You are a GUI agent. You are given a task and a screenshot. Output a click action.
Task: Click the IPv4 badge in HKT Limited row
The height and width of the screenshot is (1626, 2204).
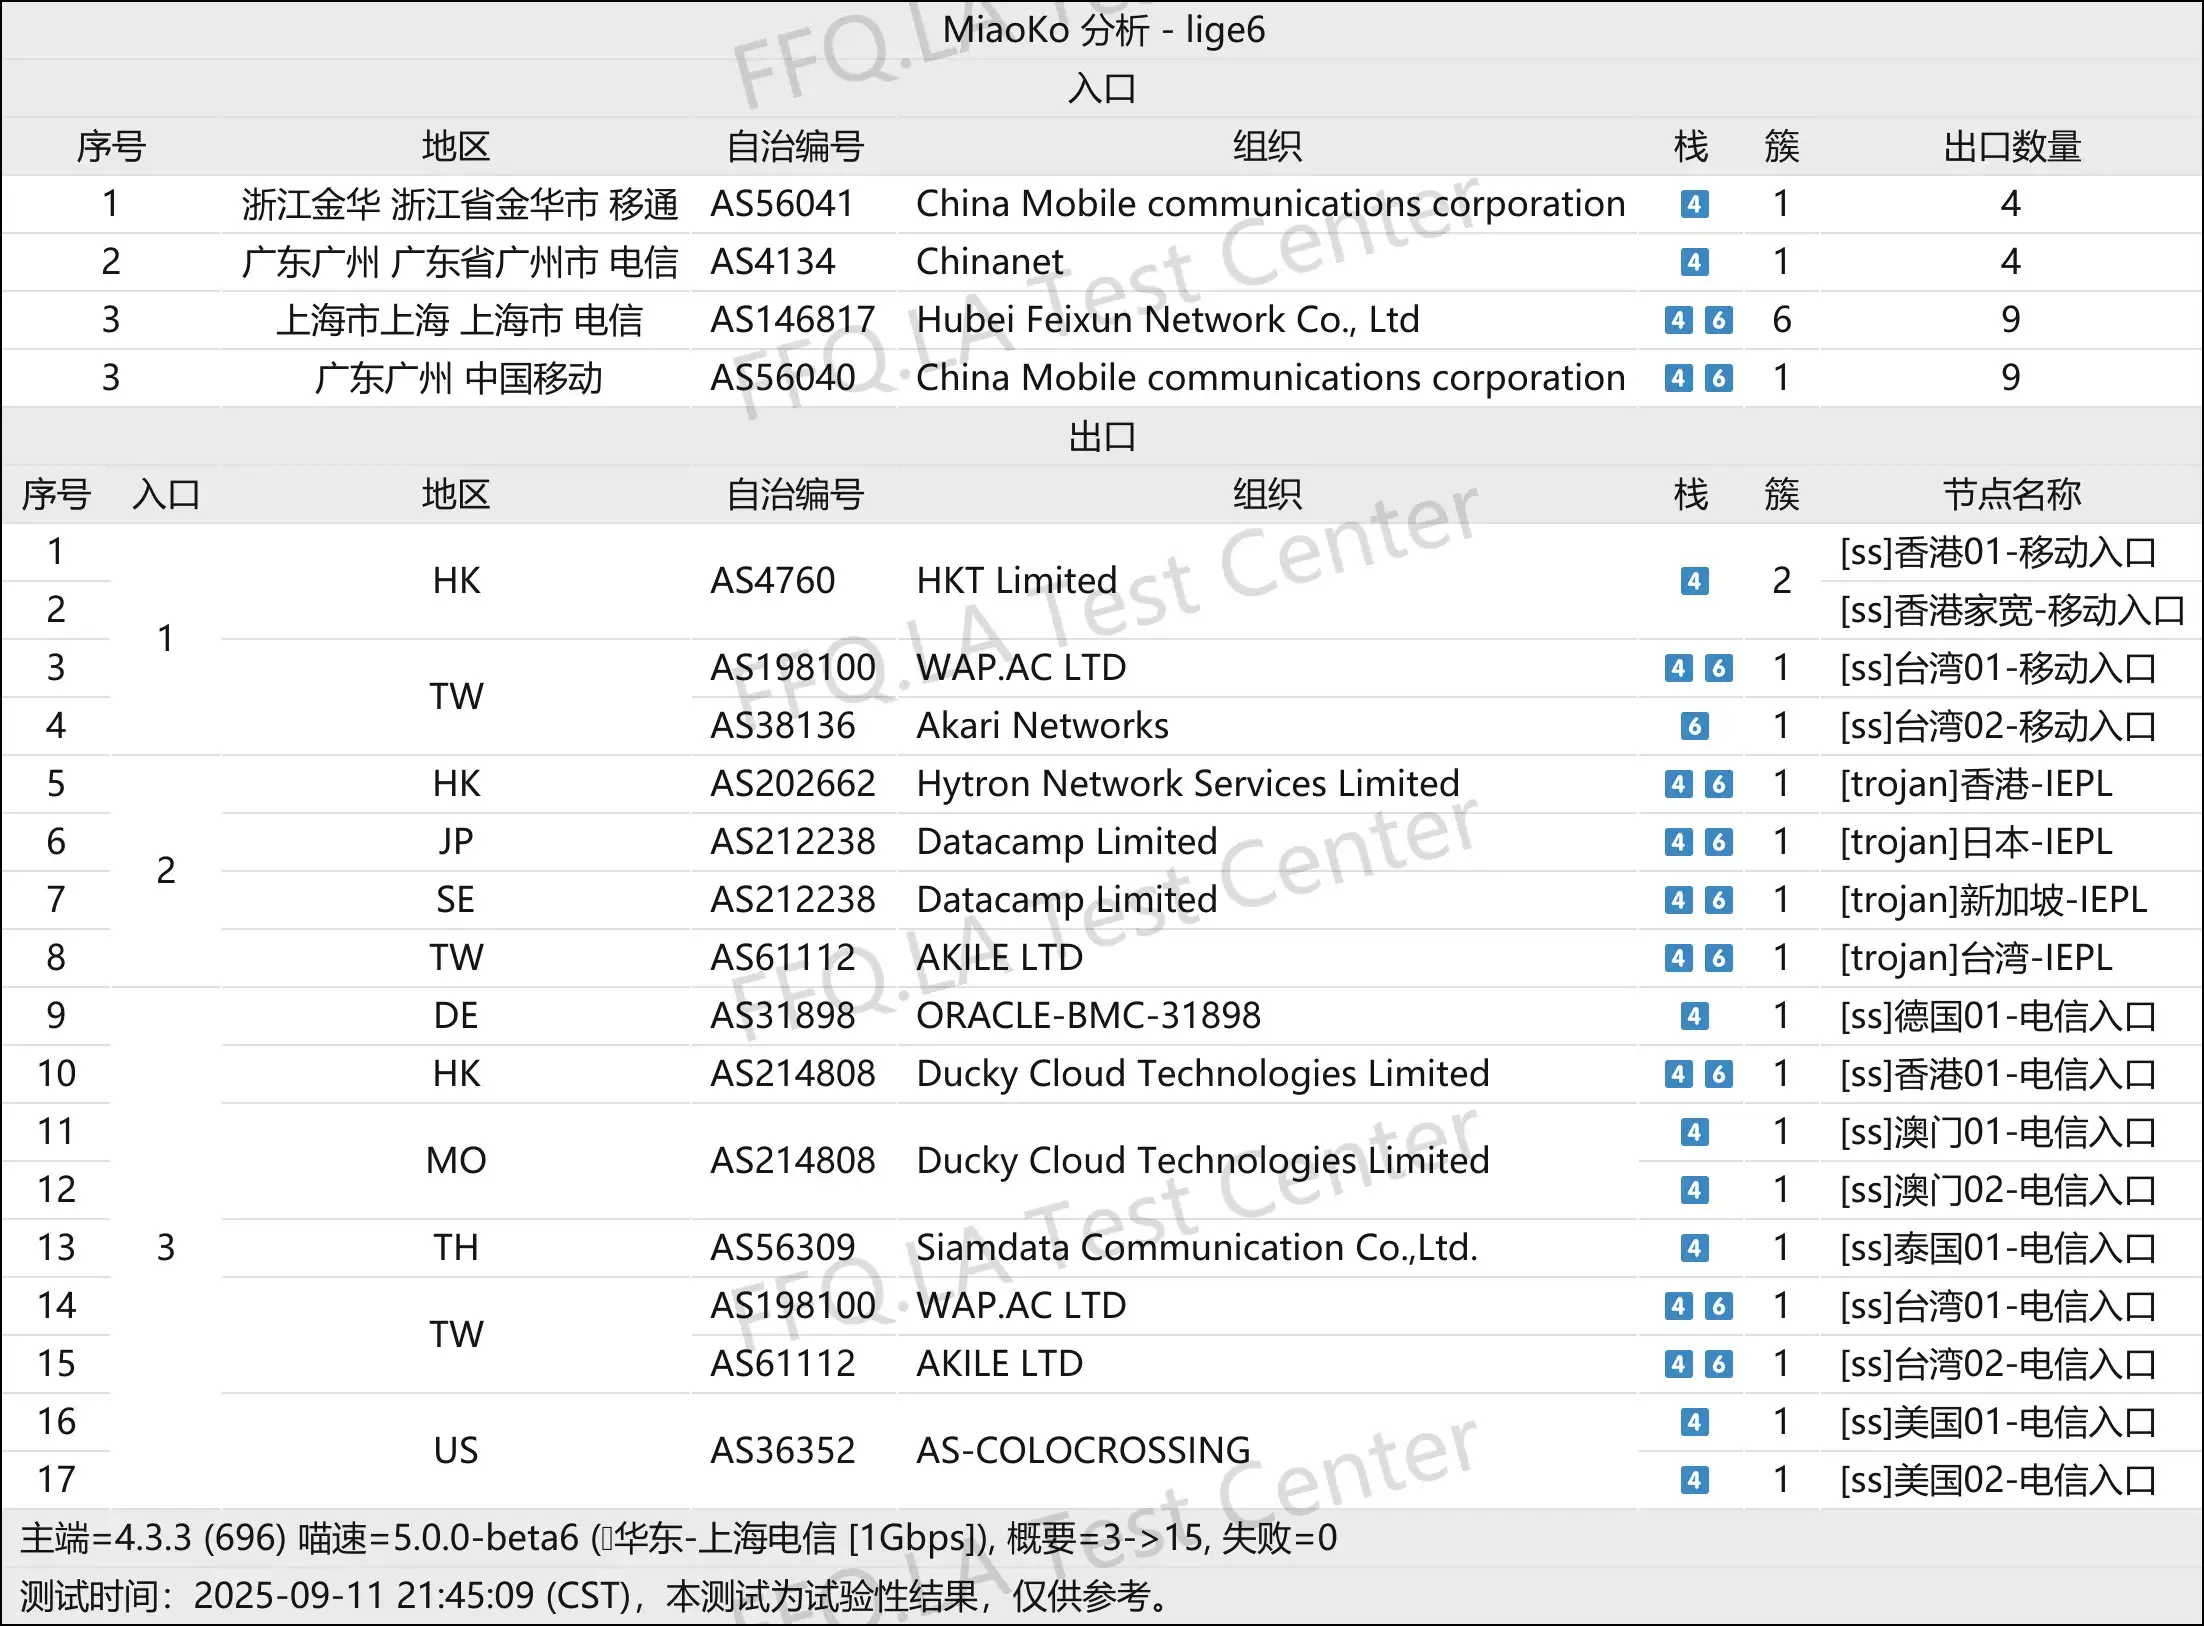point(1694,581)
